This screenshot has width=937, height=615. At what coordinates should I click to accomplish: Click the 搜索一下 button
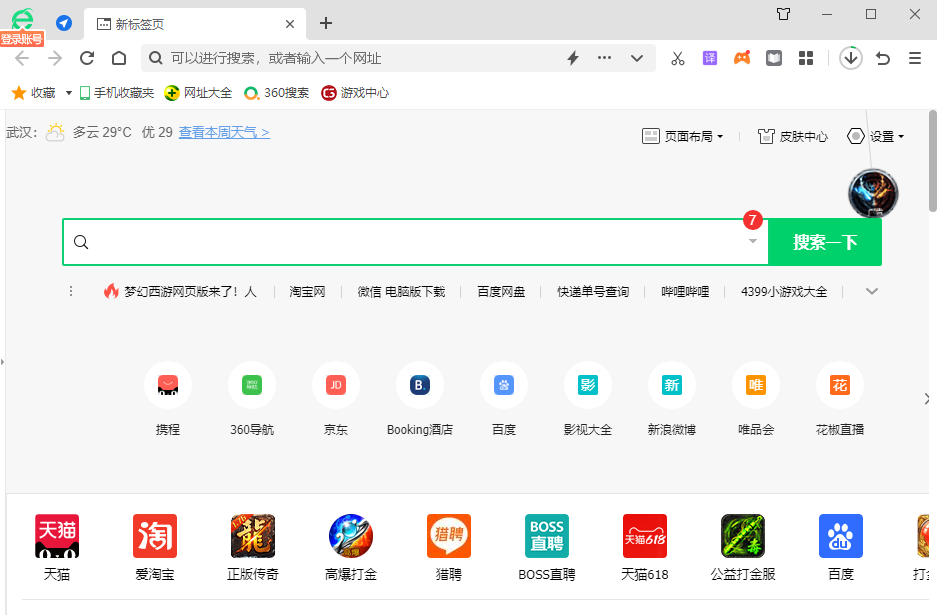pyautogui.click(x=825, y=242)
